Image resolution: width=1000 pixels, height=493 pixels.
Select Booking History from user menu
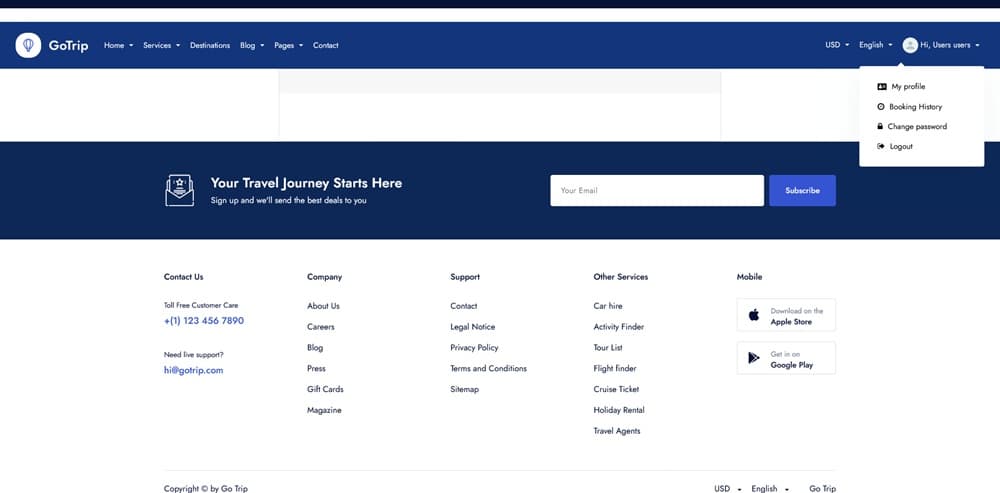pyautogui.click(x=915, y=107)
